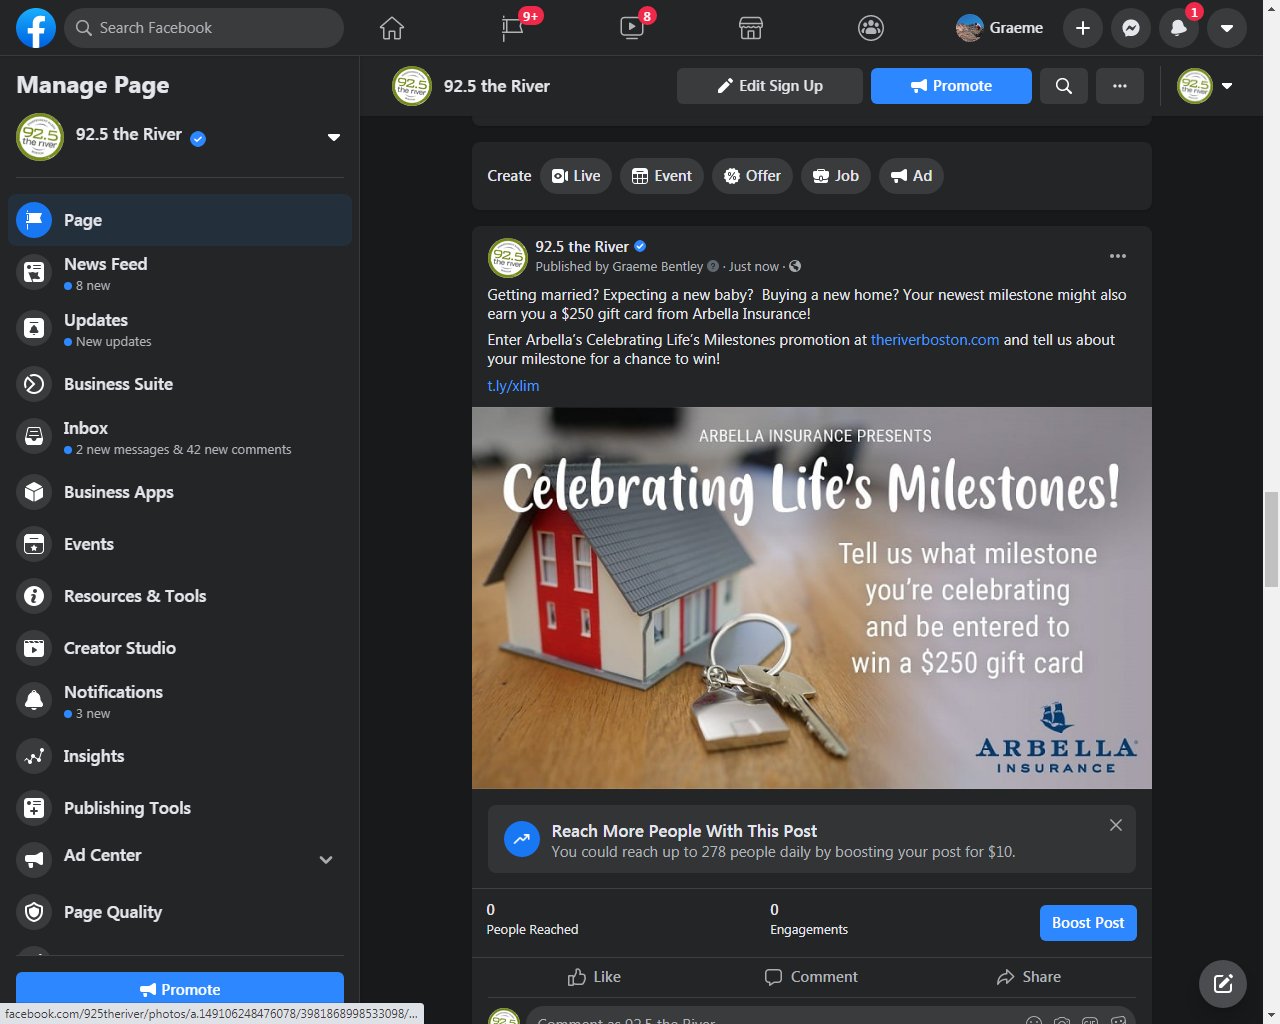Click the post's public audience globe icon
The image size is (1280, 1024).
795,267
